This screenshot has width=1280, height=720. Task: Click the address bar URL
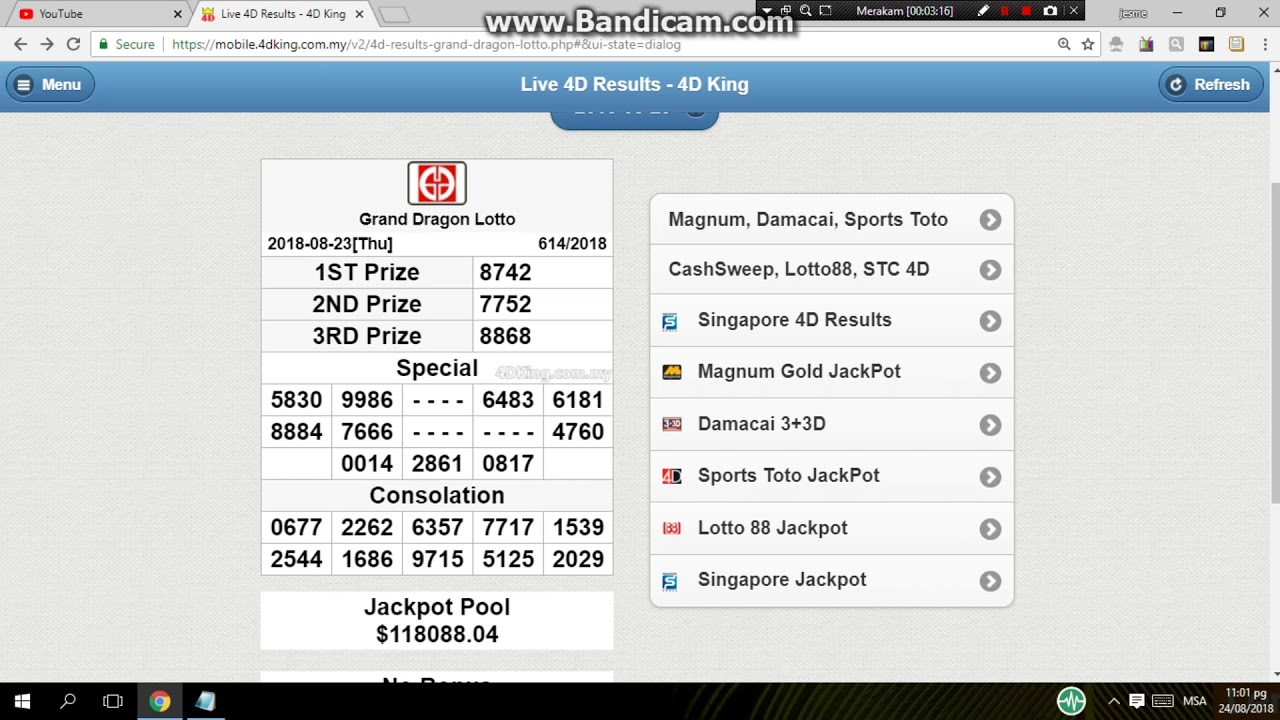pyautogui.click(x=426, y=44)
